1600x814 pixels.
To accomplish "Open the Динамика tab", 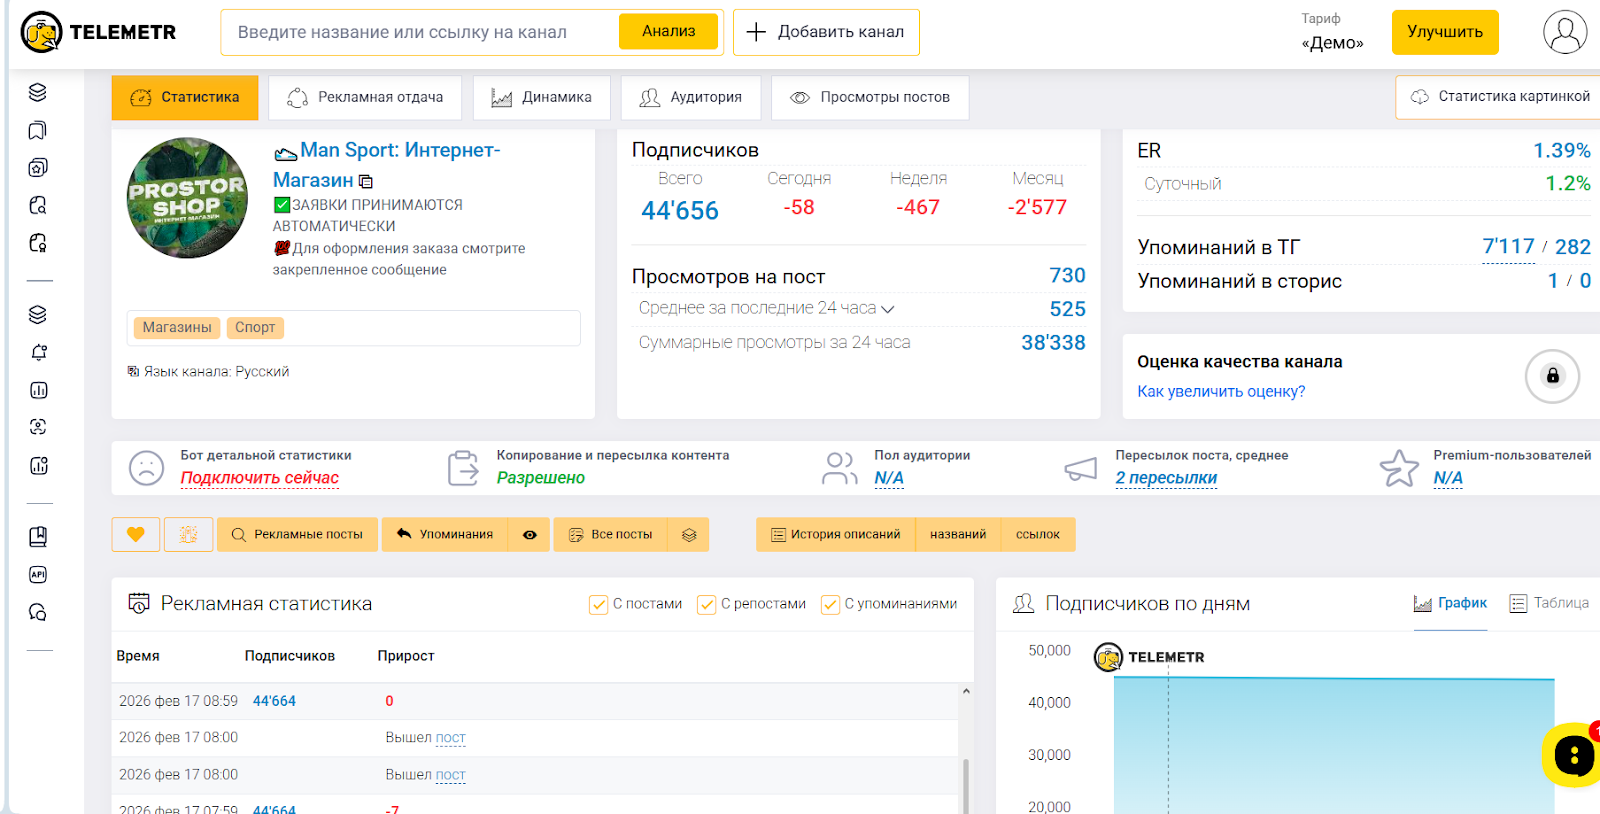I will tap(542, 97).
